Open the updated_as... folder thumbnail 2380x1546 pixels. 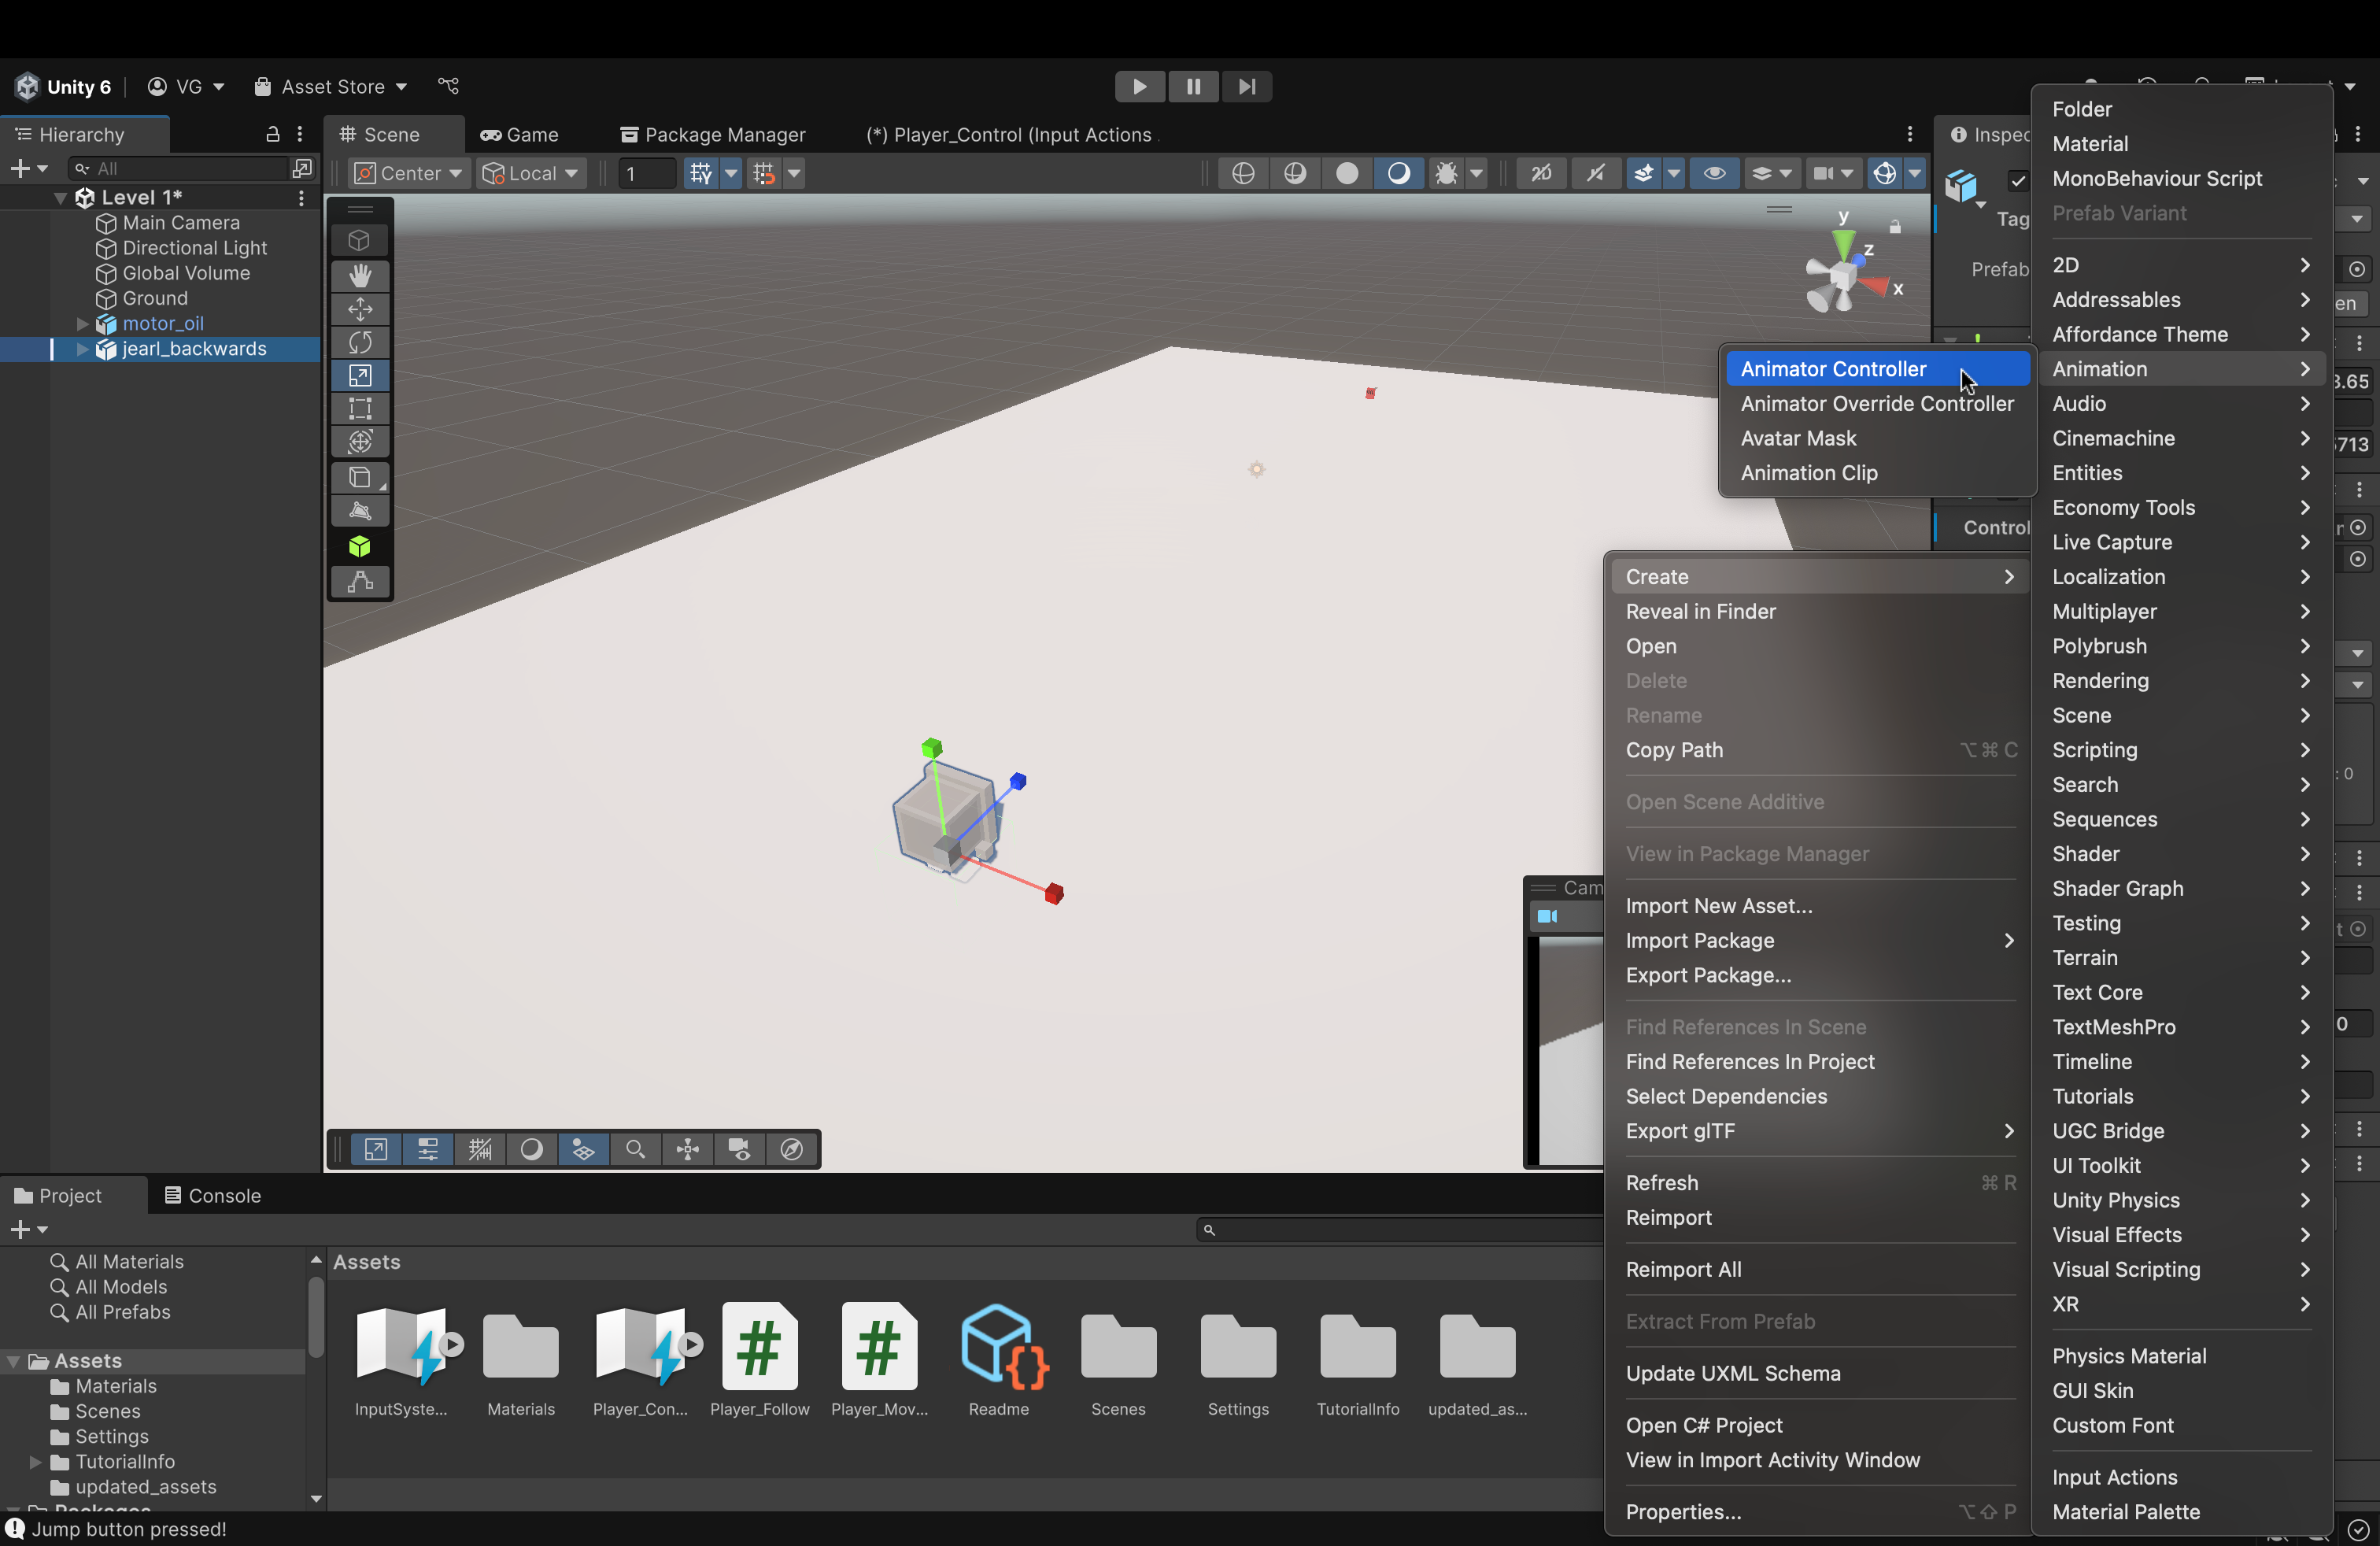click(x=1477, y=1347)
